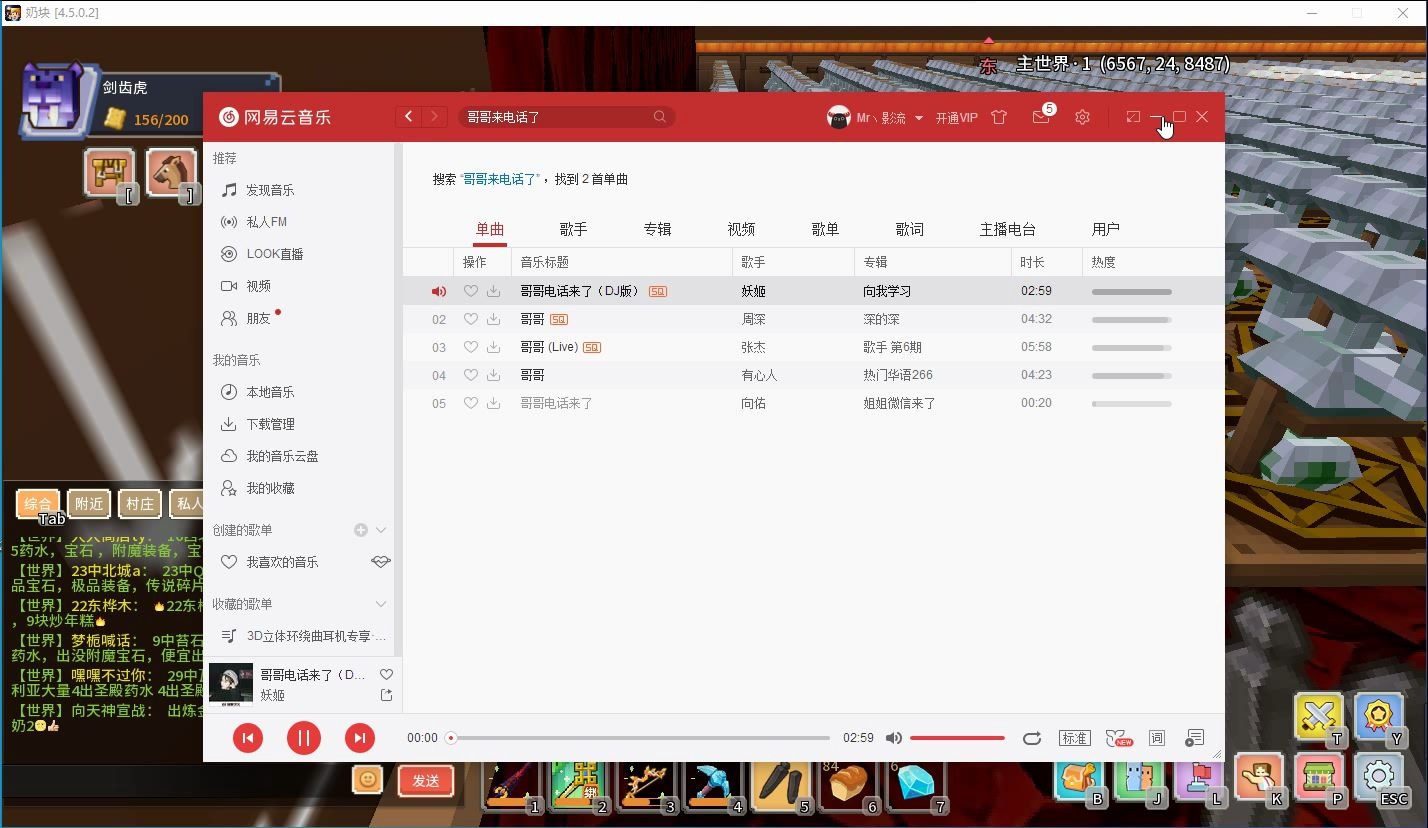
Task: Switch to the 视频 results tab
Action: (x=741, y=229)
